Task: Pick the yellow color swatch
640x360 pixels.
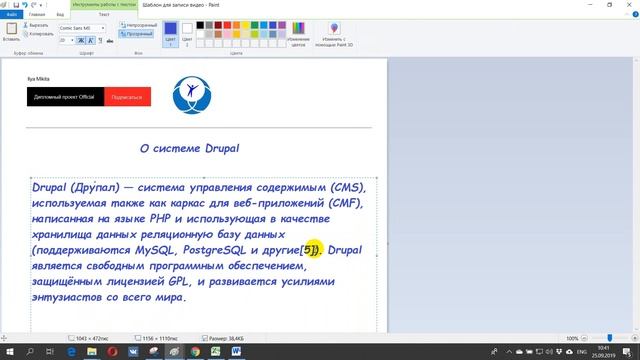Action: point(245,25)
